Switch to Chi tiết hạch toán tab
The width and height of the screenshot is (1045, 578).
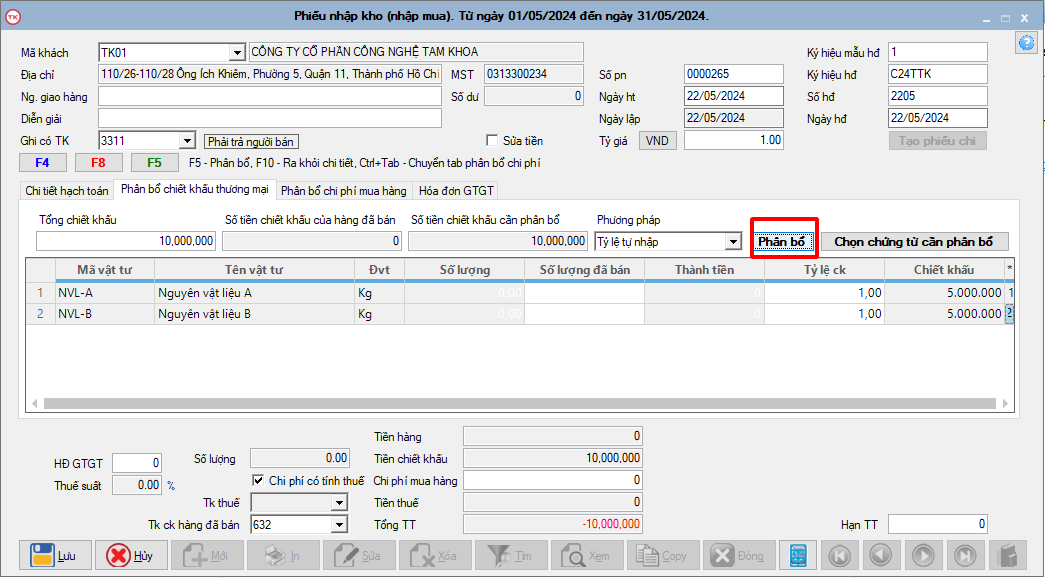[66, 190]
